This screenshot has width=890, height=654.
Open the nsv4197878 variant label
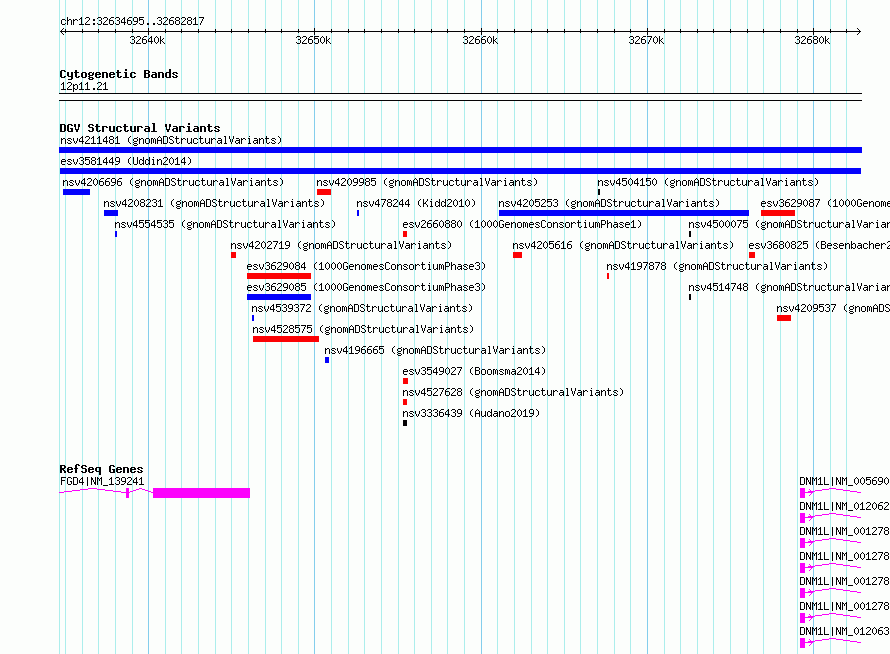[x=717, y=266]
